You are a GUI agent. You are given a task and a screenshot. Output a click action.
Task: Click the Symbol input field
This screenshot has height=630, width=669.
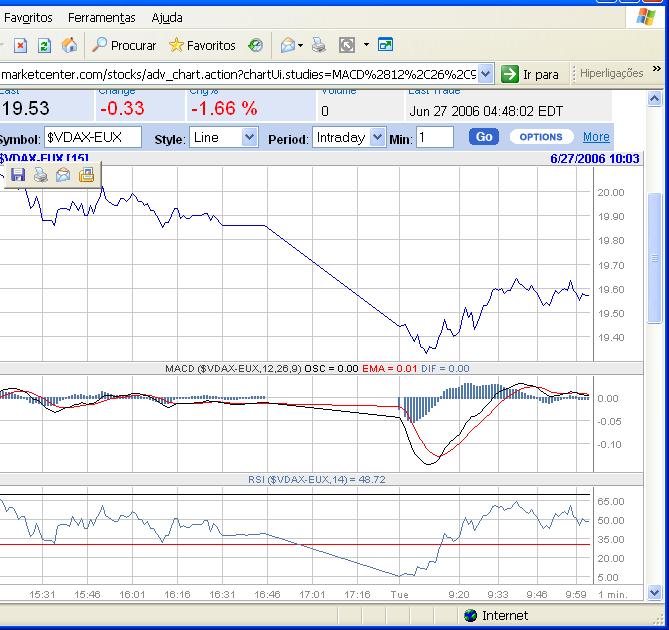pos(92,137)
